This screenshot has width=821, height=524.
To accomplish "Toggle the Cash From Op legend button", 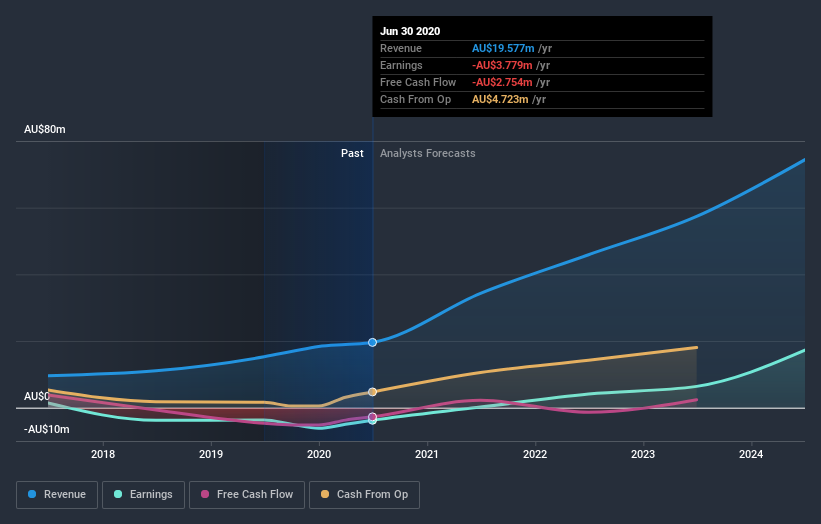I will coord(364,495).
